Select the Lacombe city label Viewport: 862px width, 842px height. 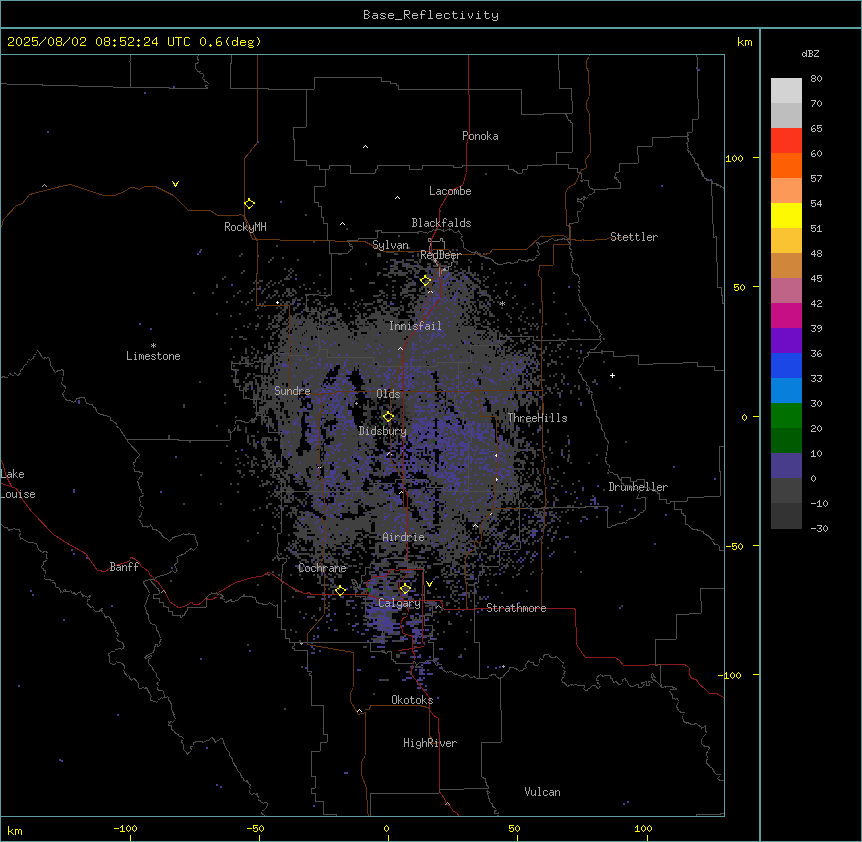450,191
